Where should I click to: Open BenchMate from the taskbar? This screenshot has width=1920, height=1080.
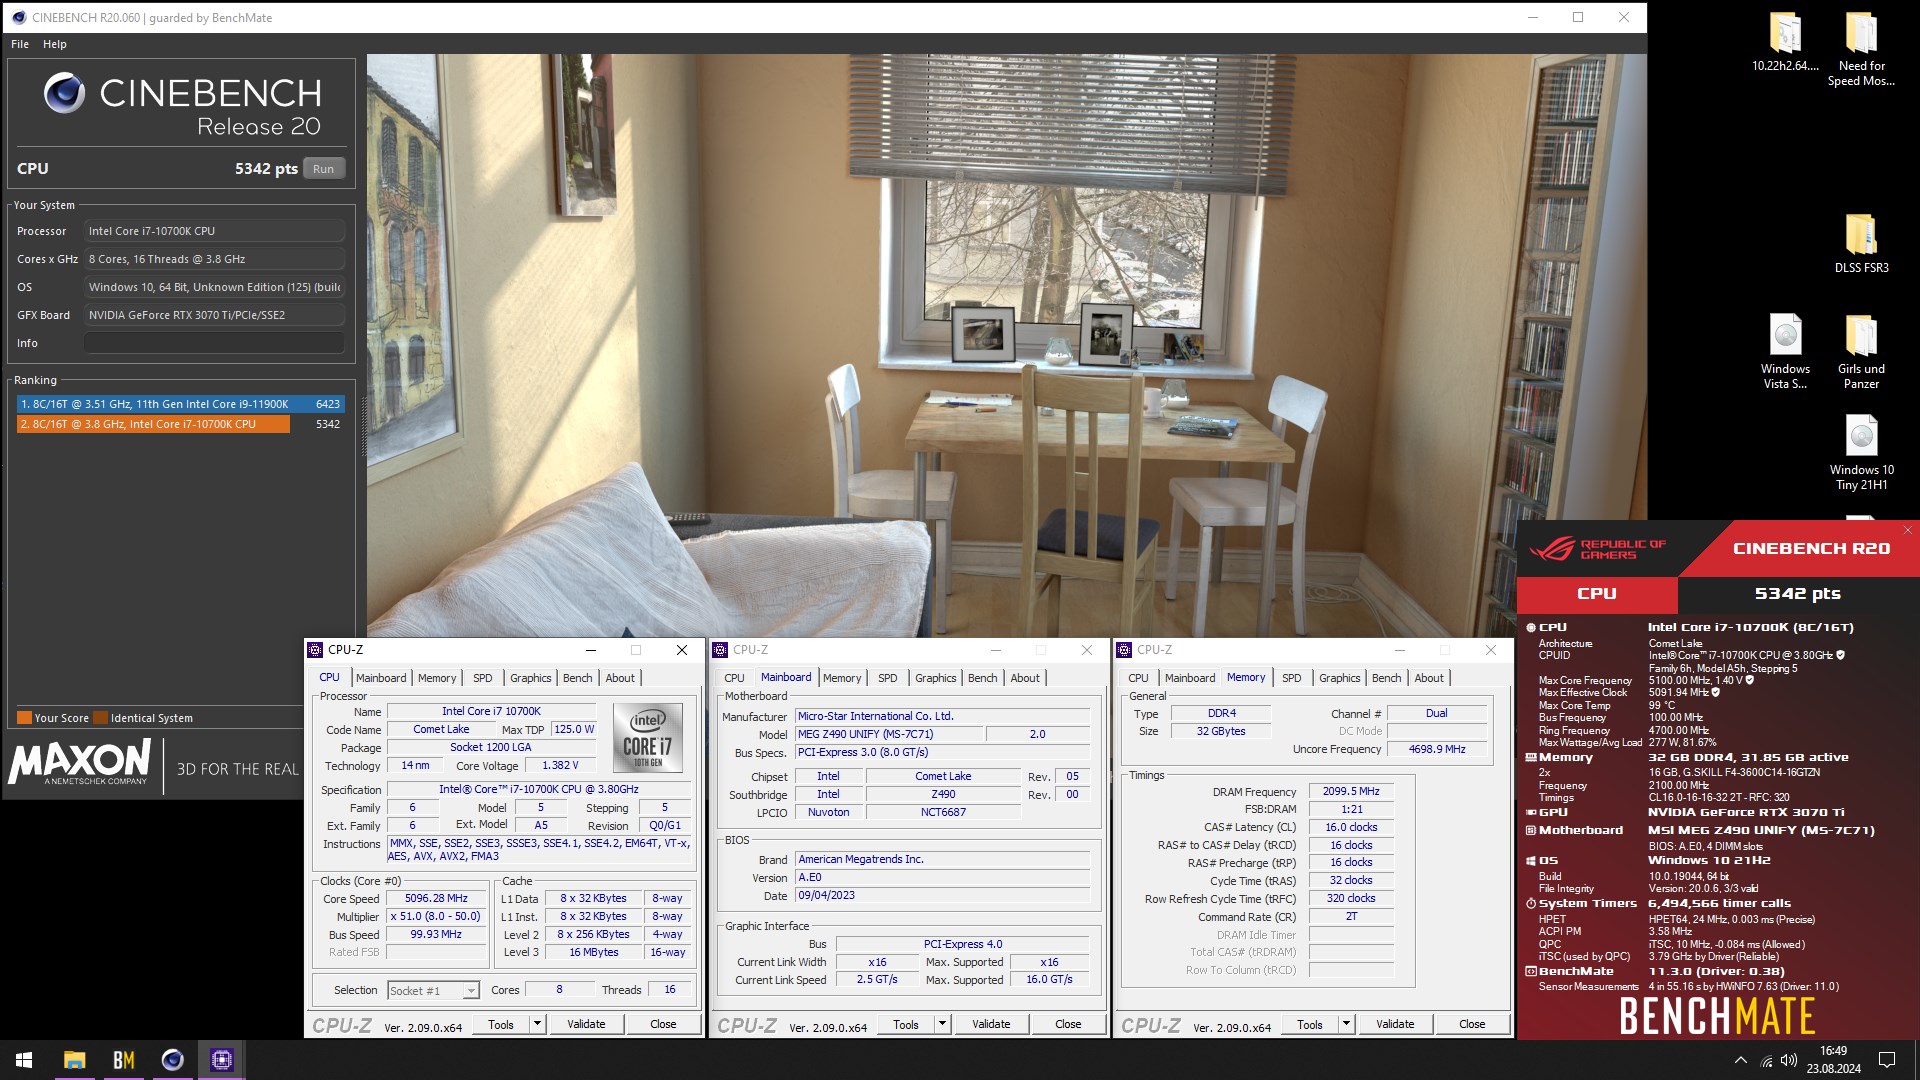tap(124, 1060)
